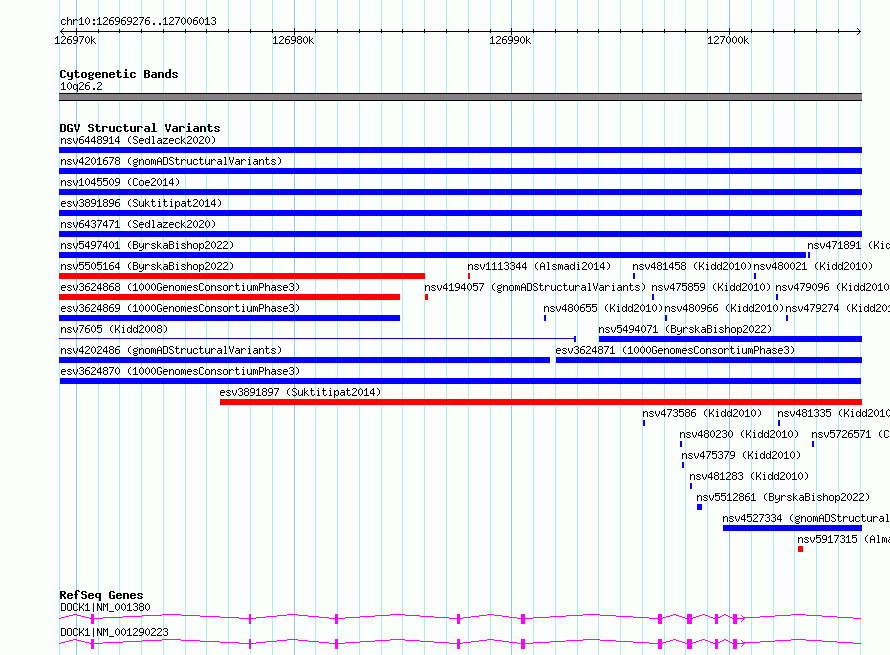Image resolution: width=890 pixels, height=655 pixels.
Task: Select the red nsv5505164 ByrskaBishop2022 variant bar
Action: pyautogui.click(x=242, y=276)
